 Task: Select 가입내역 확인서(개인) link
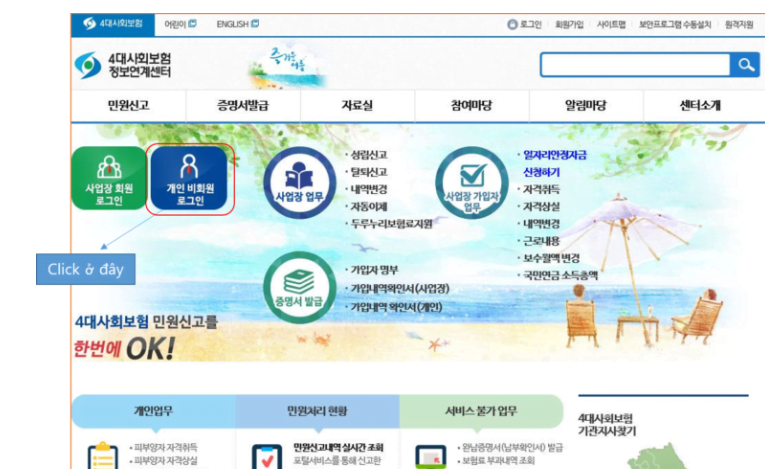pos(396,307)
